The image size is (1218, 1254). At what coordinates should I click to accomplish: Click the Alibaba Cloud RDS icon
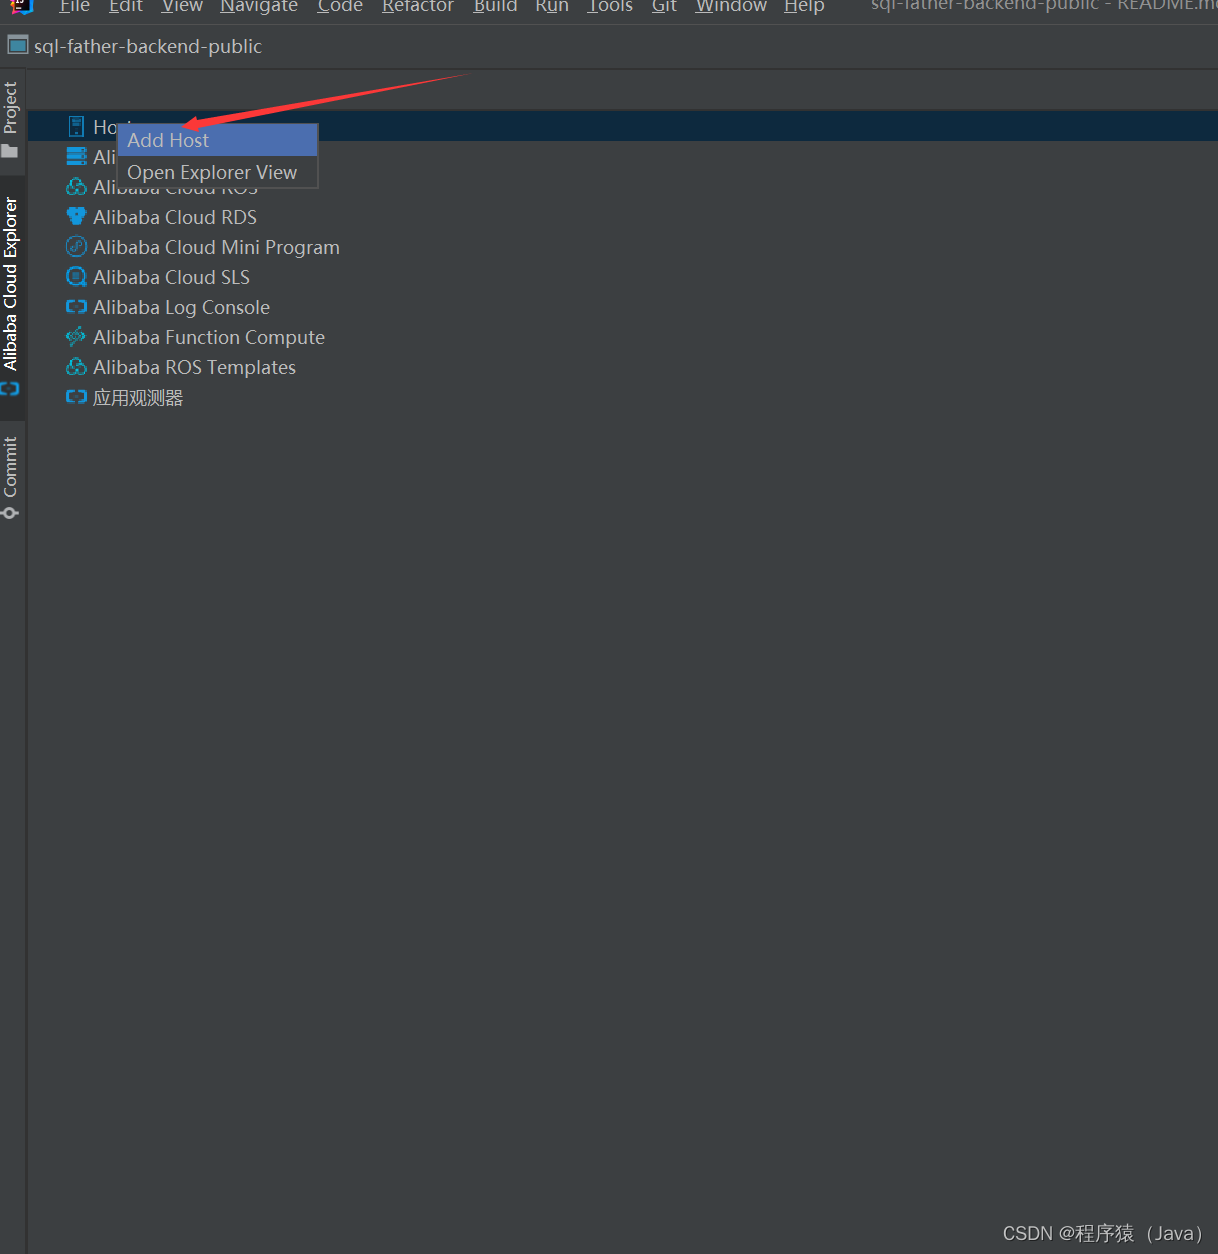point(76,217)
